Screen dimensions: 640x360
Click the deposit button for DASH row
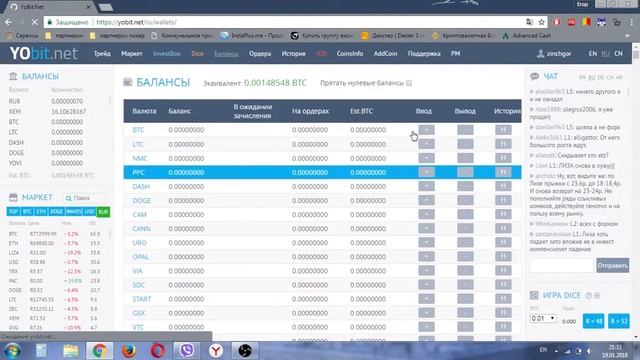pyautogui.click(x=426, y=186)
